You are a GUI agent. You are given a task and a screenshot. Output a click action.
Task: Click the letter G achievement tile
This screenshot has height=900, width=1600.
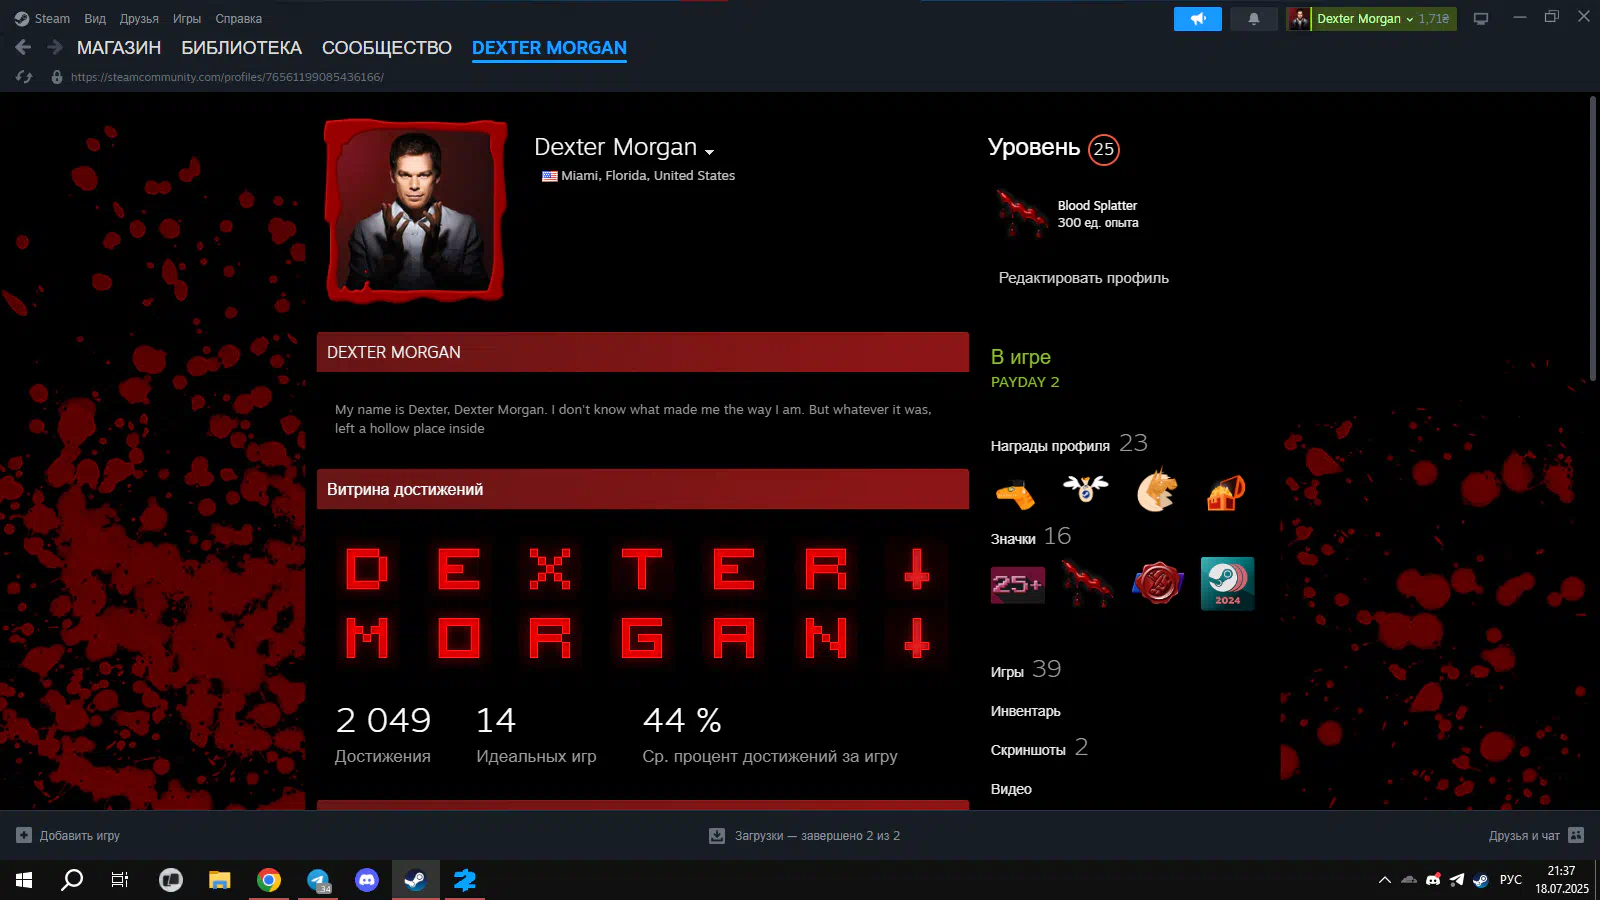pos(642,638)
